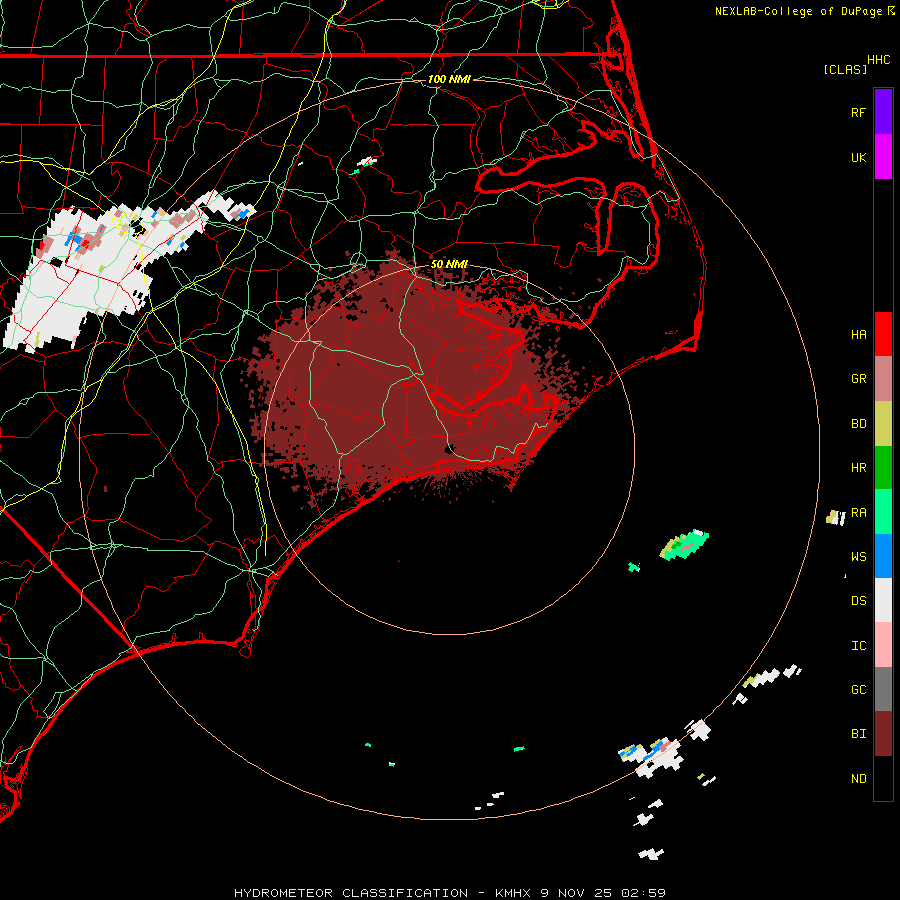Click the RF purple legend swatch
Image resolution: width=900 pixels, height=900 pixels.
[883, 112]
